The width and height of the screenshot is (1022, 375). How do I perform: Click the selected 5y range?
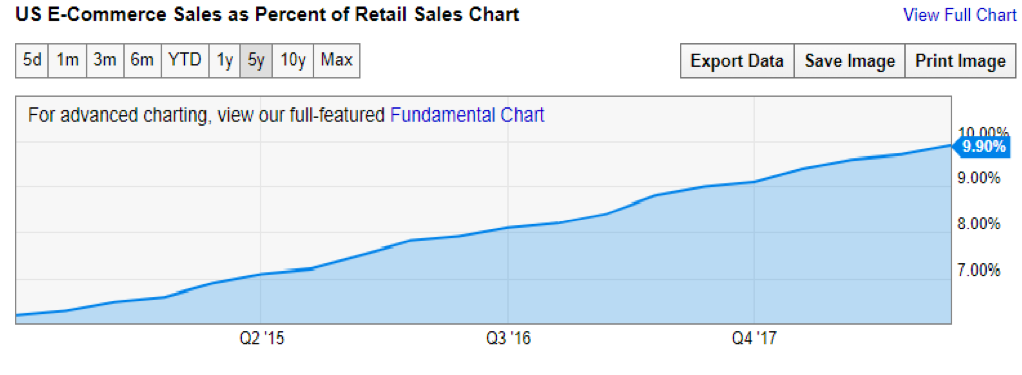pyautogui.click(x=256, y=61)
